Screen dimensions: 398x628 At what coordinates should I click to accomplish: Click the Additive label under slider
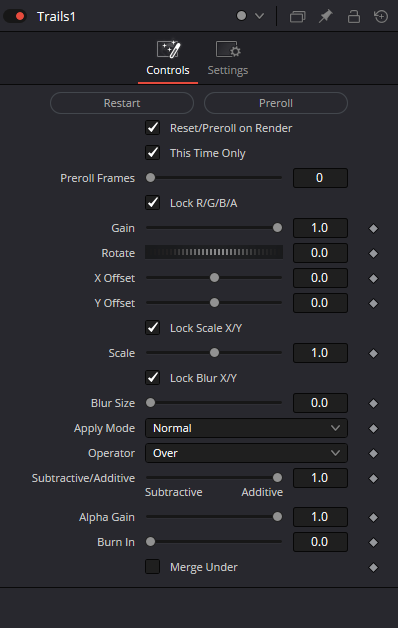pos(262,492)
